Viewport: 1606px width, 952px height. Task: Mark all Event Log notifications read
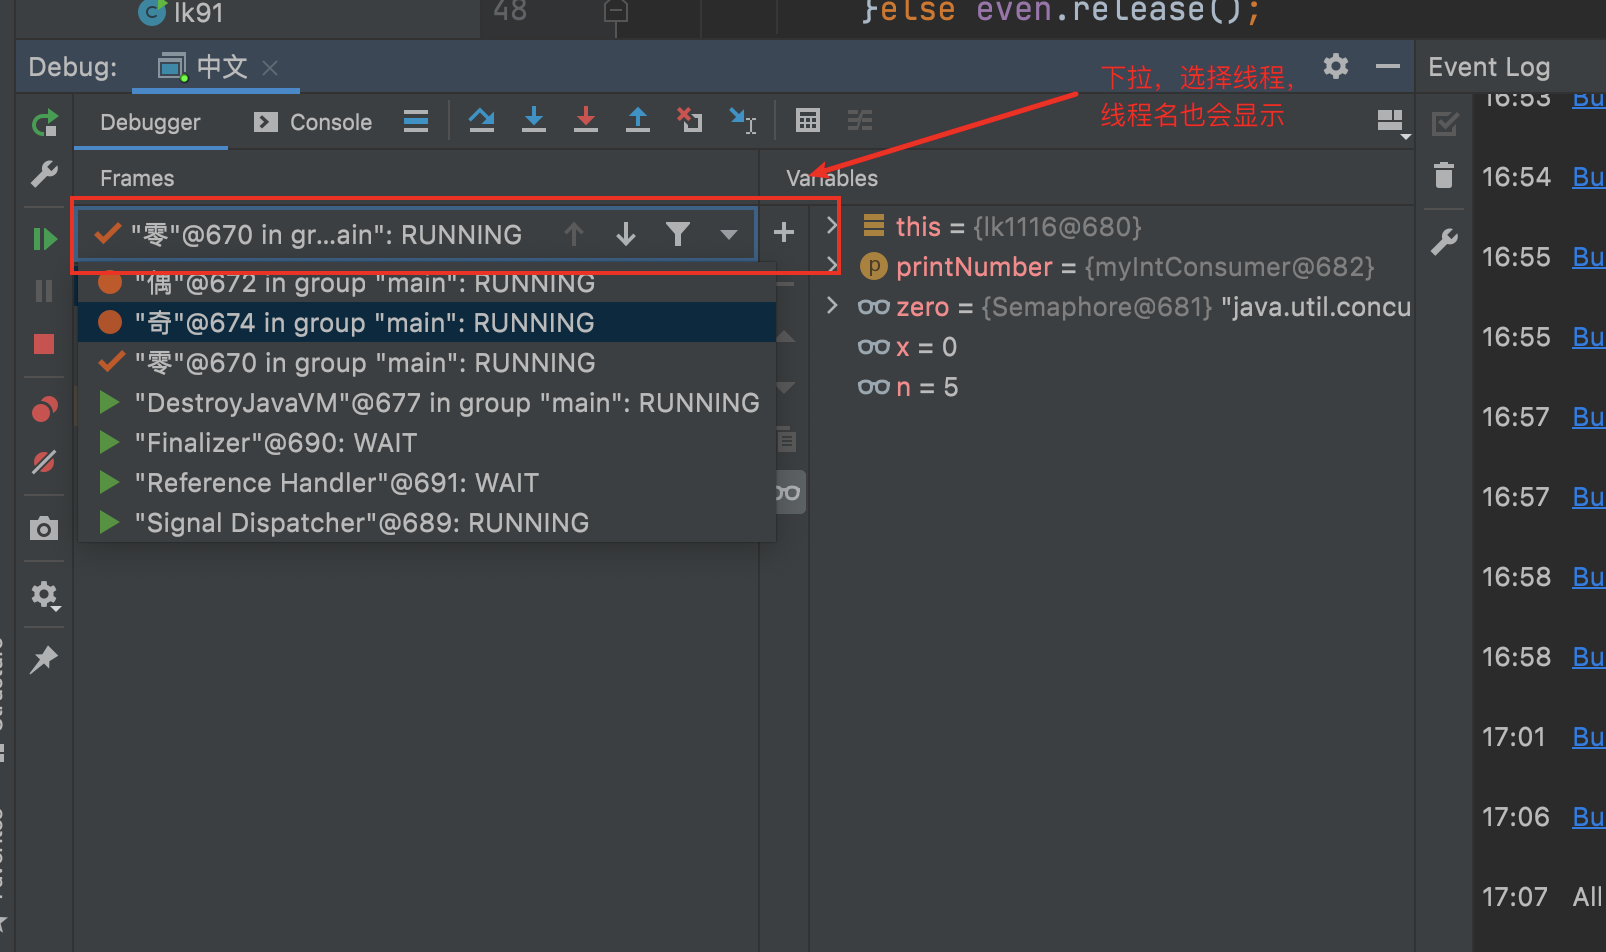click(1444, 124)
